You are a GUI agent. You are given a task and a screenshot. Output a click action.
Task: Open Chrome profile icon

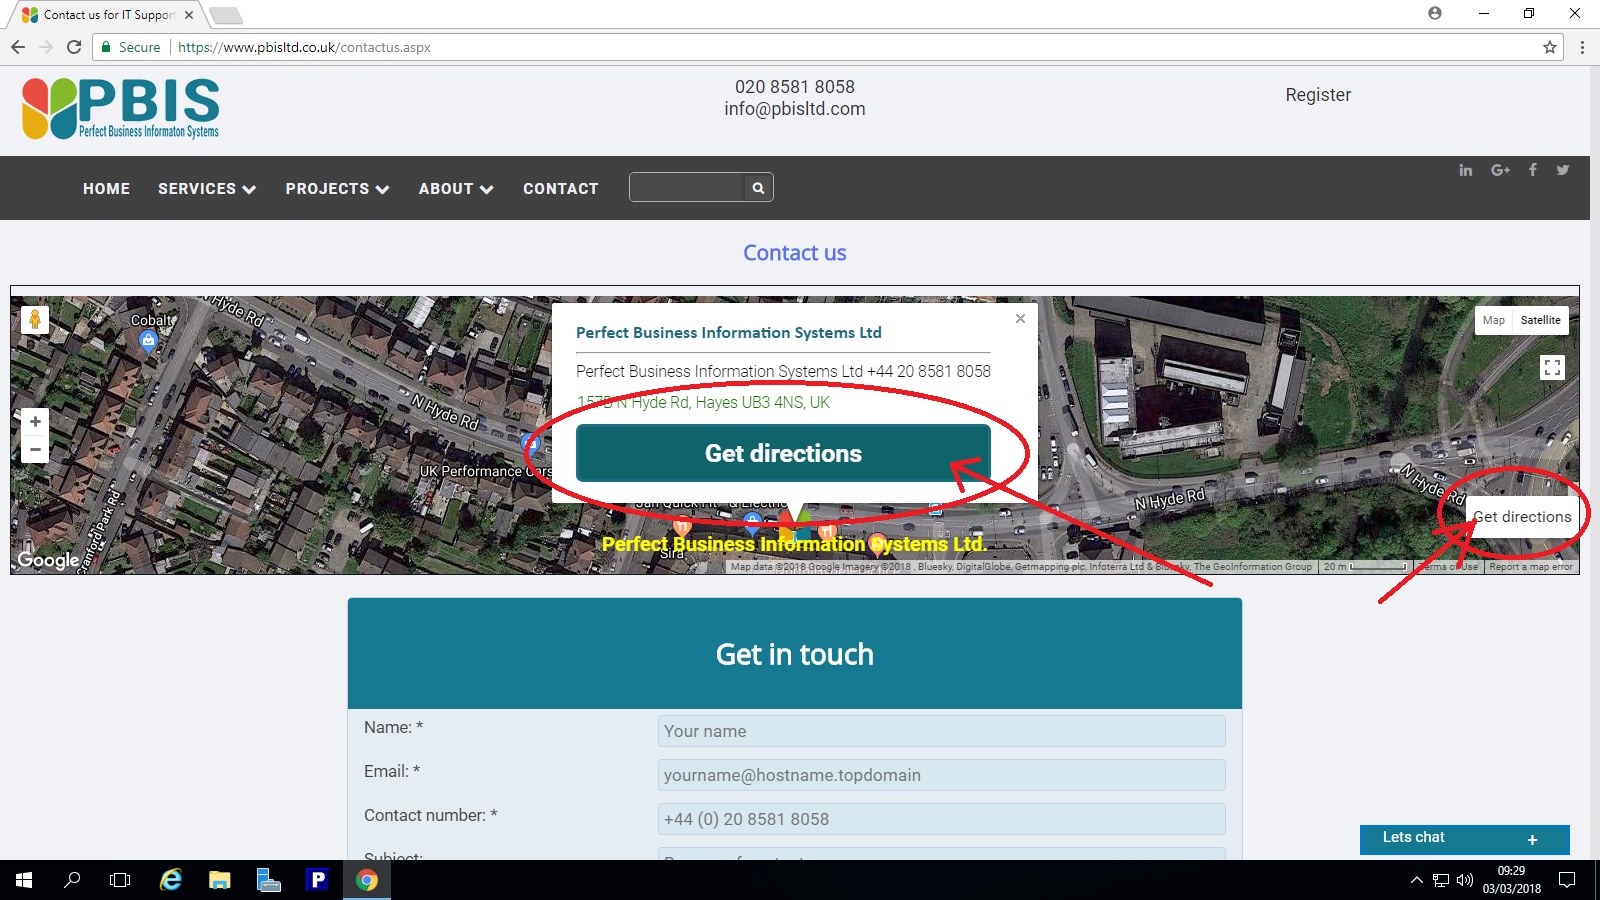click(x=1435, y=13)
